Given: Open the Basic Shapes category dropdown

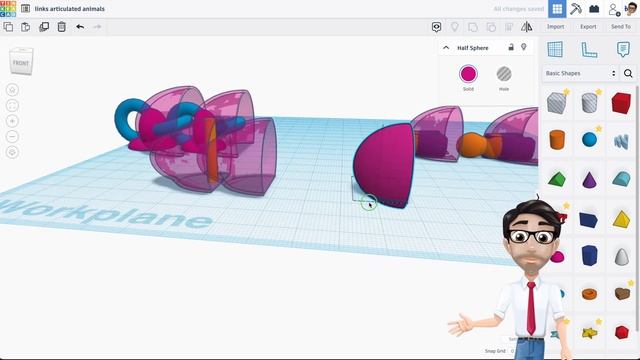Looking at the screenshot, I should [x=580, y=73].
